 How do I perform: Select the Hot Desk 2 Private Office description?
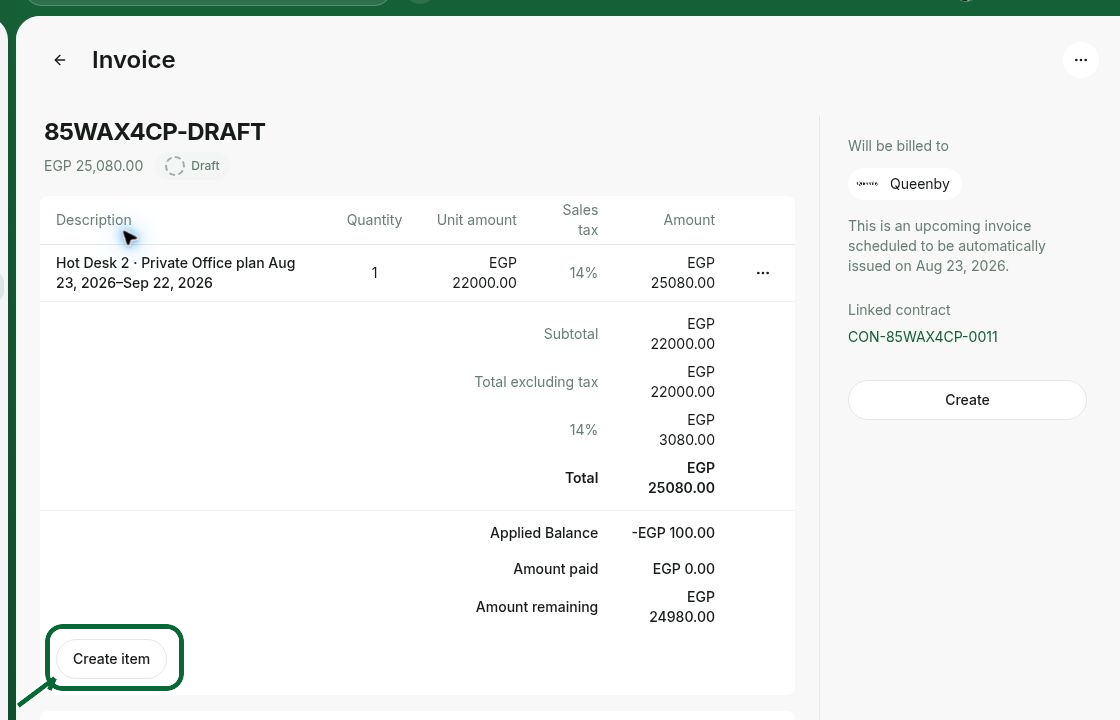tap(176, 273)
